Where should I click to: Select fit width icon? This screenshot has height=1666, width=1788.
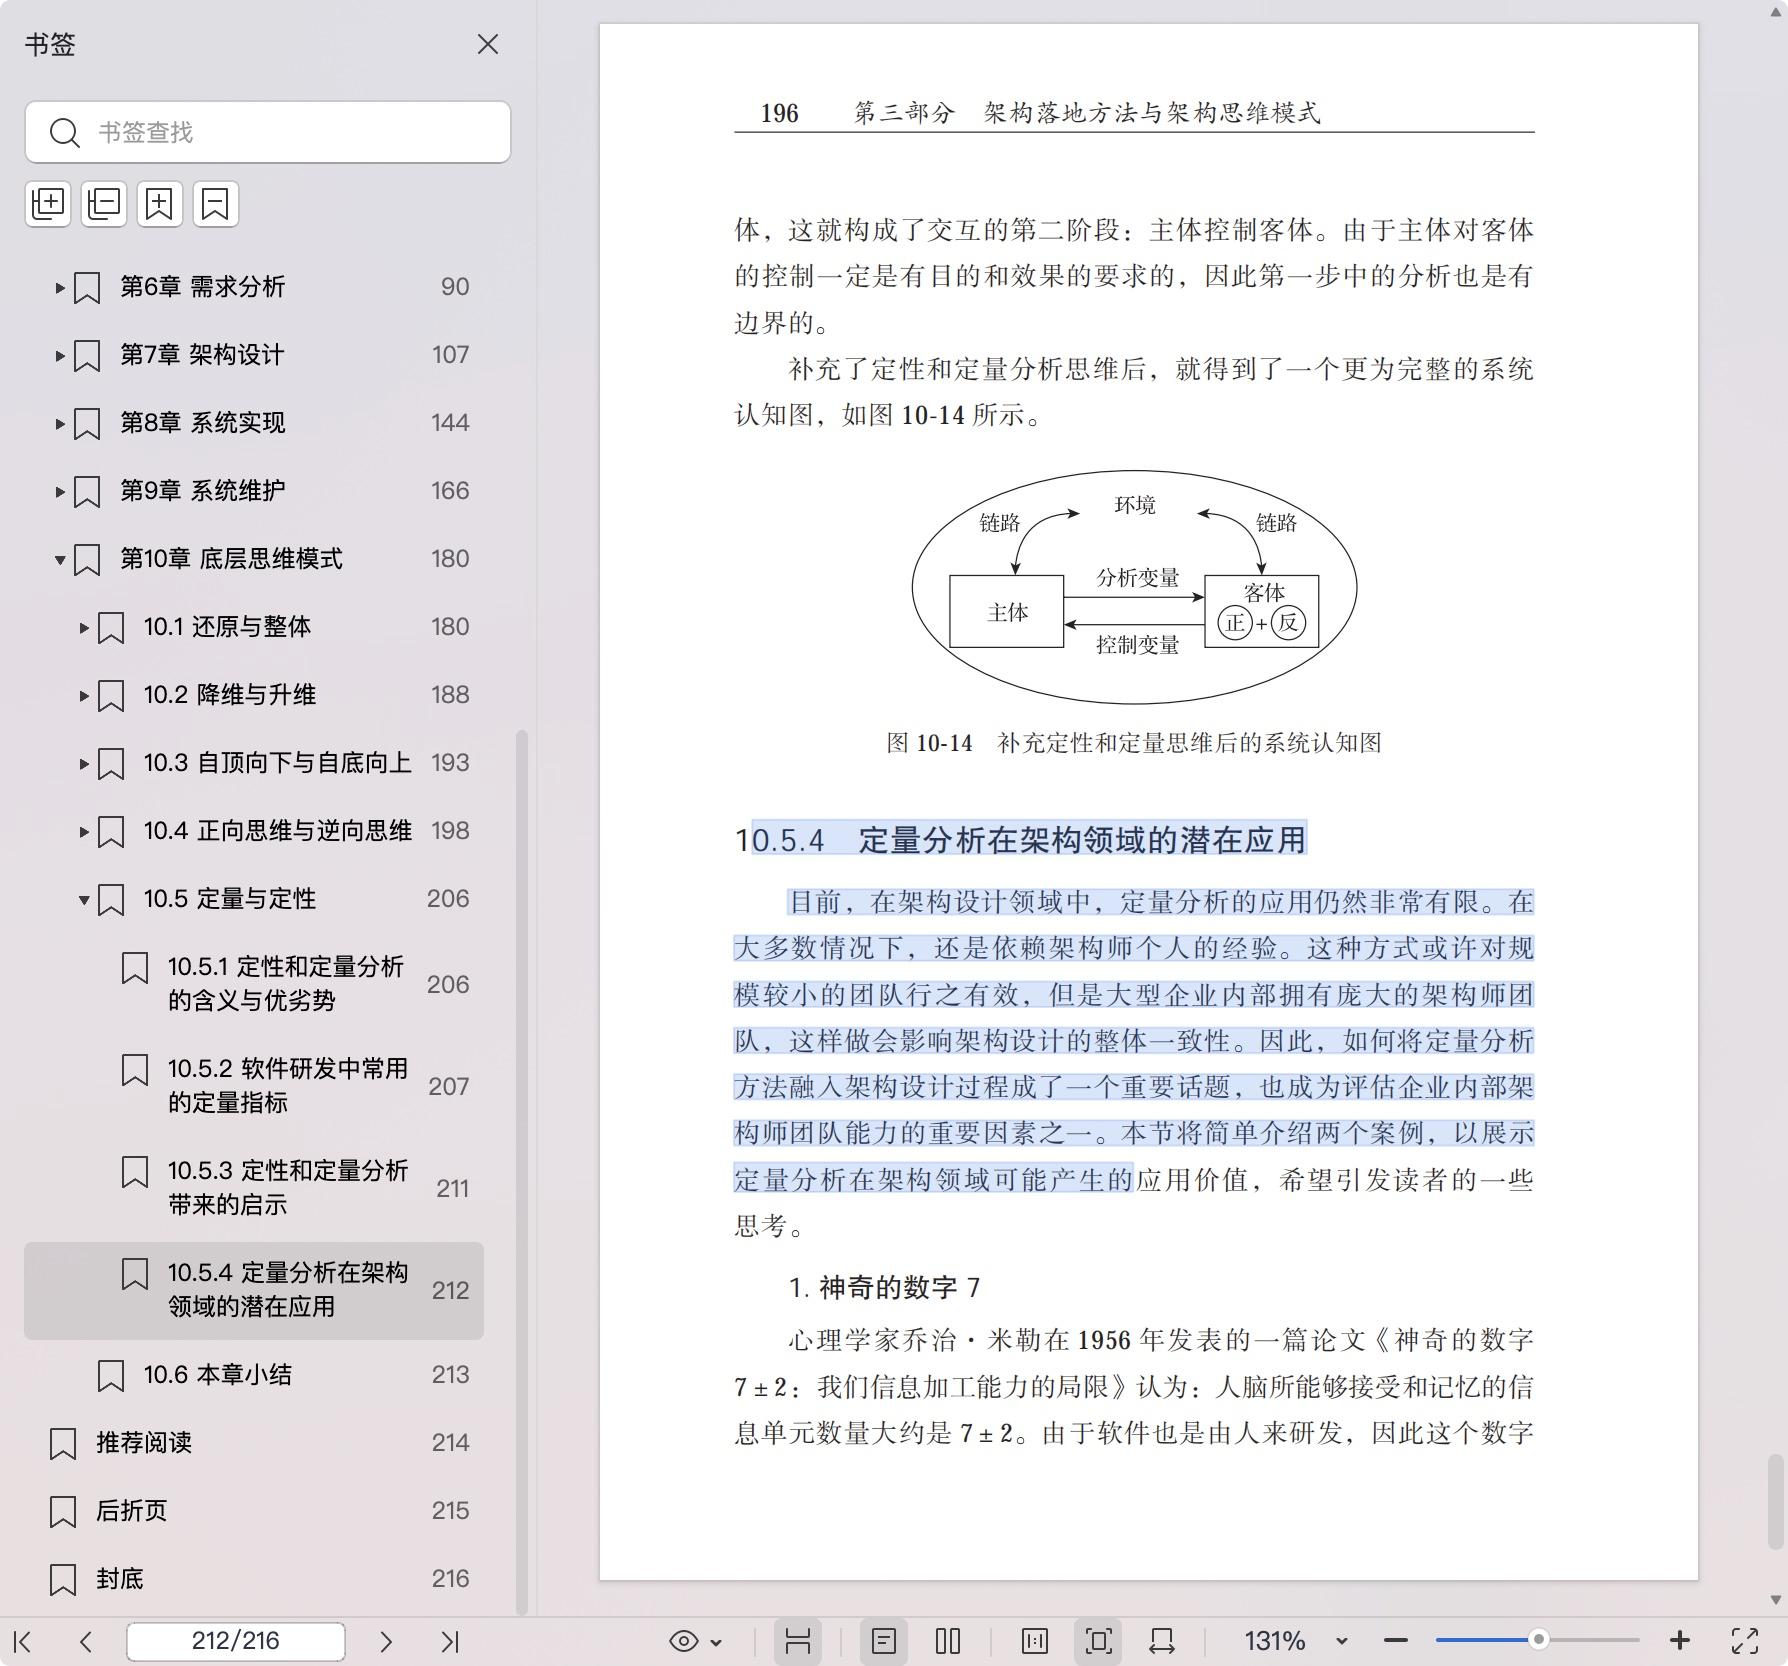tap(1162, 1641)
